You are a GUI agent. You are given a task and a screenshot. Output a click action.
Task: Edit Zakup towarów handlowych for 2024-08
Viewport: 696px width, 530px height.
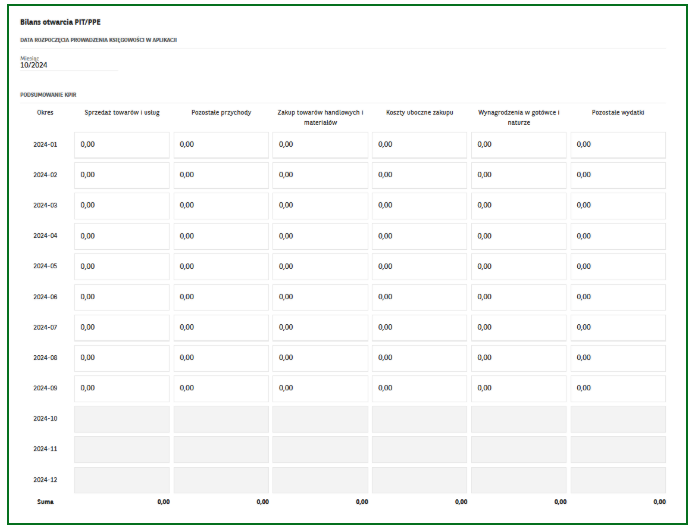click(x=320, y=358)
